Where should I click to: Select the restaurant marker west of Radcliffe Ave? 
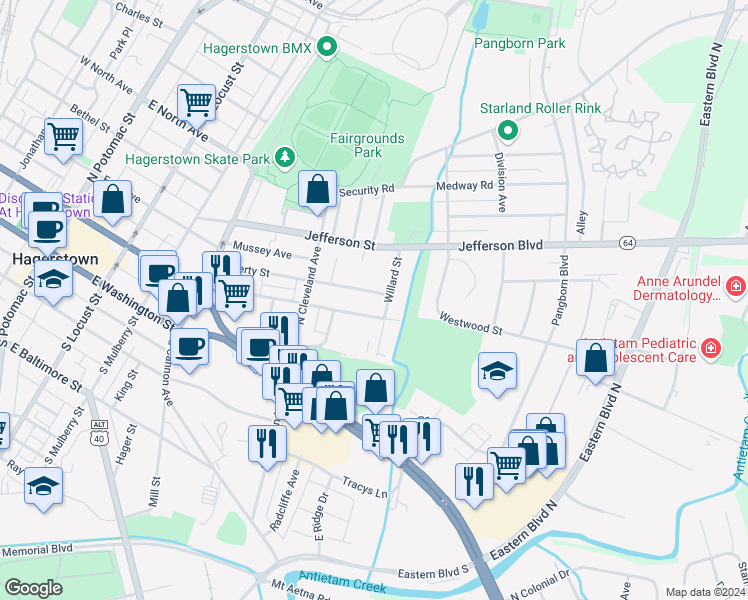point(268,446)
